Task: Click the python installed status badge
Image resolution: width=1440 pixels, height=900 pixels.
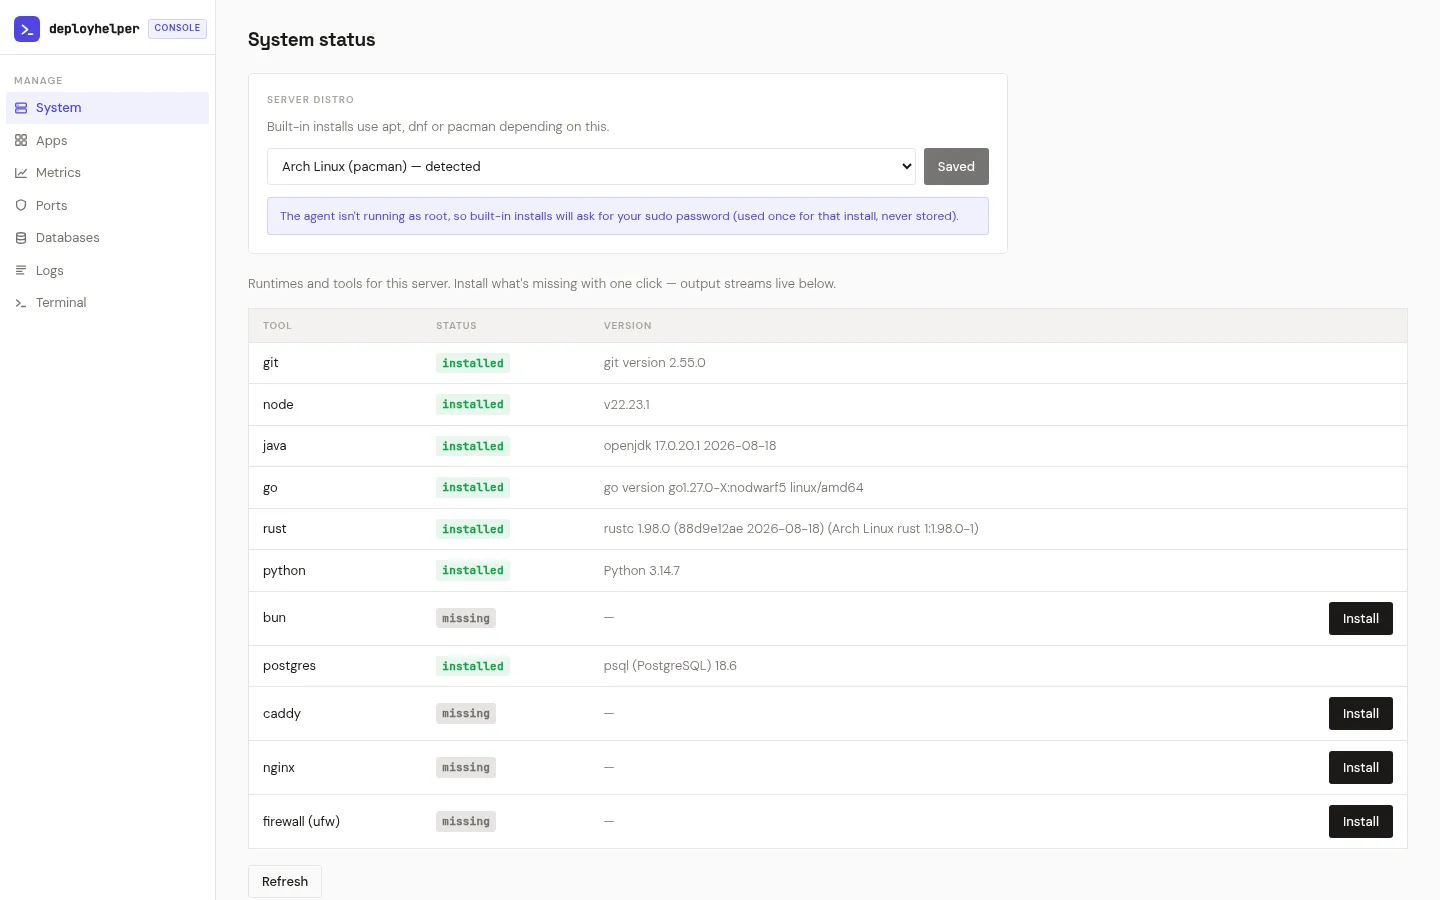Action: click(473, 571)
